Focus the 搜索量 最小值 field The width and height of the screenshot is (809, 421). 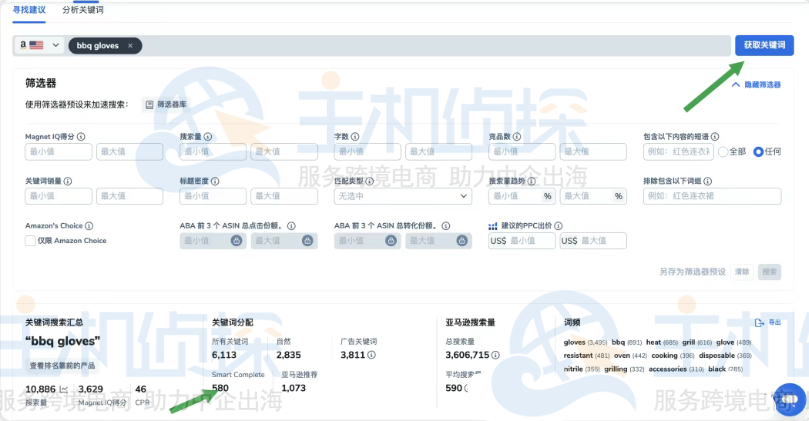(213, 152)
